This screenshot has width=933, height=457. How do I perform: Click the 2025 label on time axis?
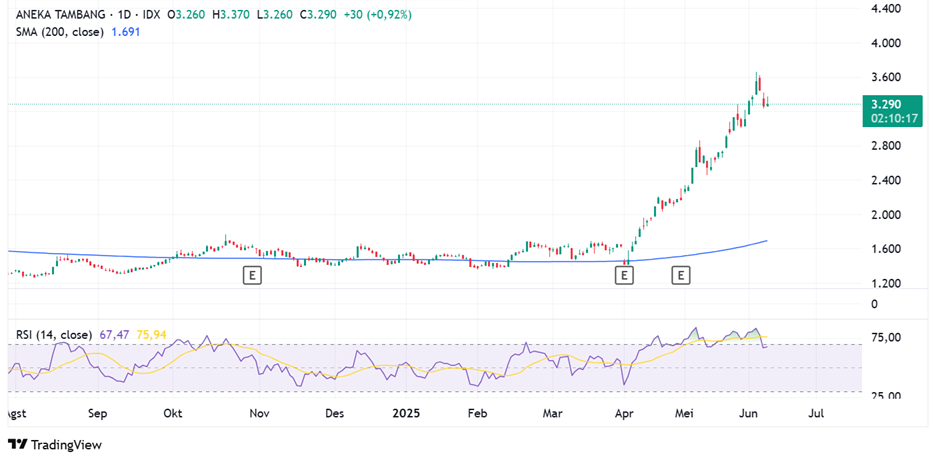[x=408, y=414]
